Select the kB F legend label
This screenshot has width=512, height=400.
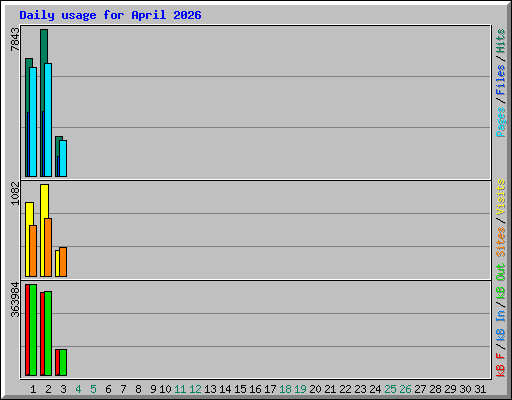pos(500,365)
